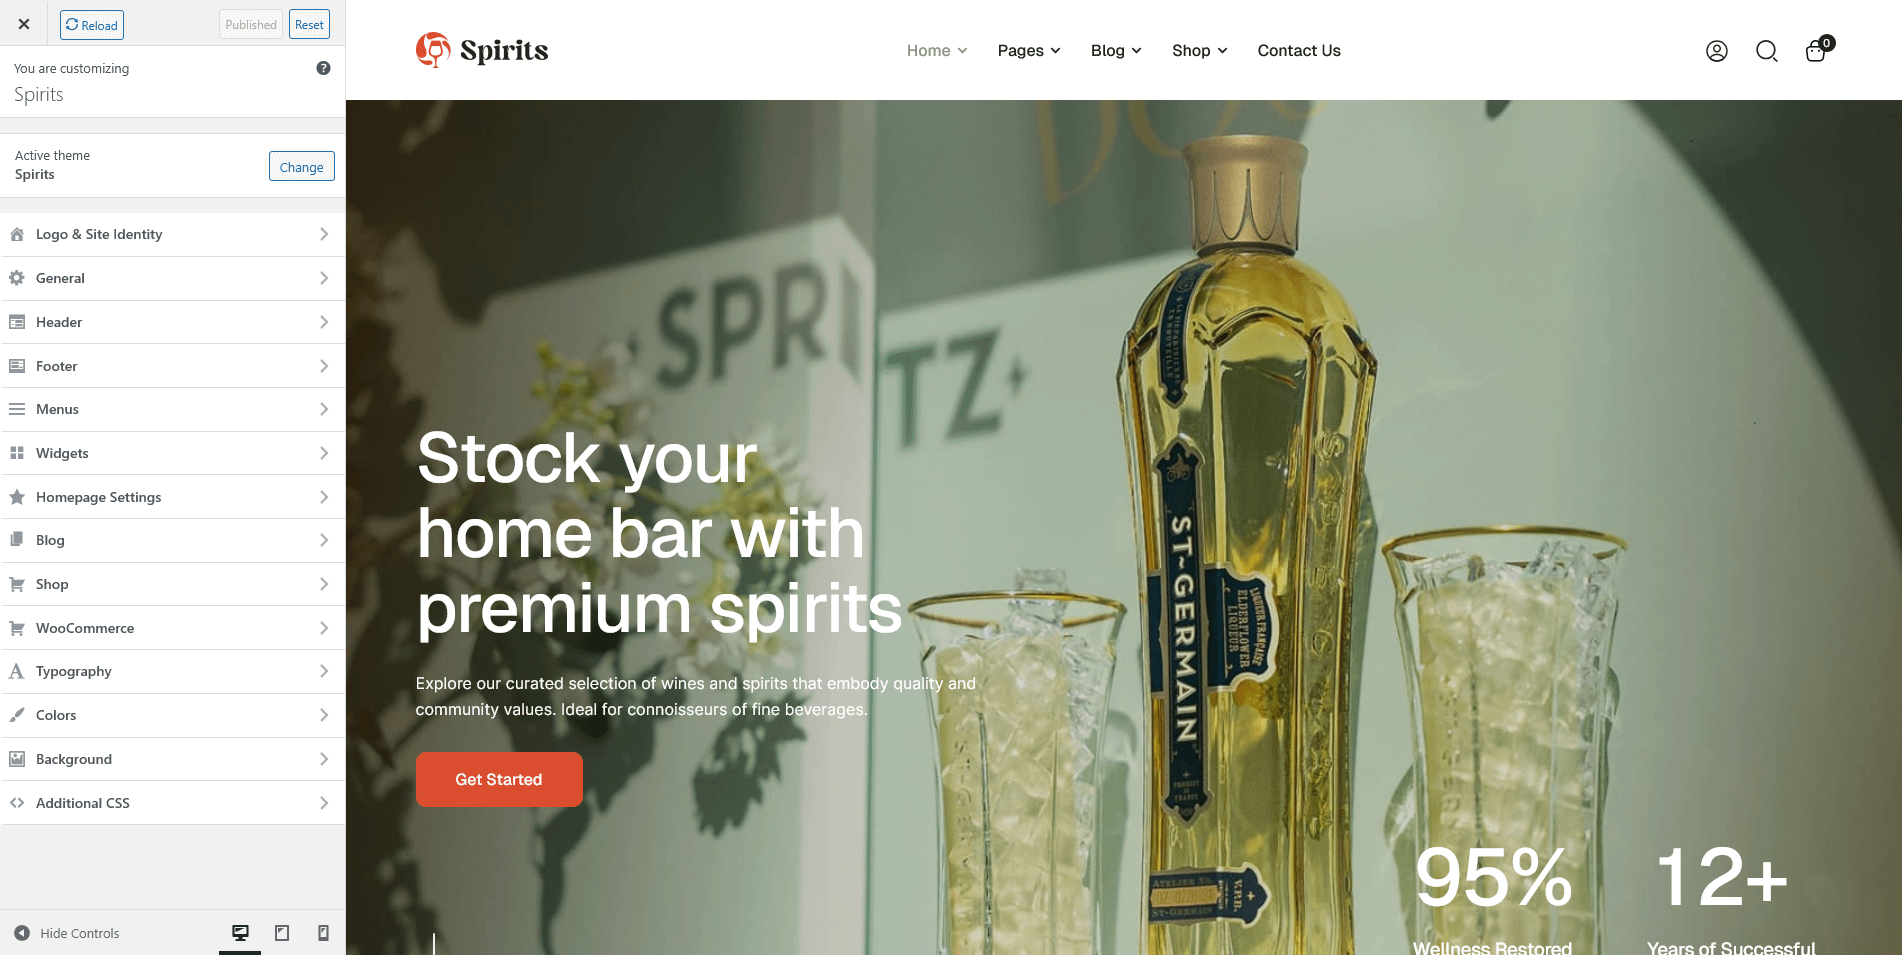This screenshot has width=1902, height=955.
Task: Open the Colors customizer section
Action: (x=172, y=715)
